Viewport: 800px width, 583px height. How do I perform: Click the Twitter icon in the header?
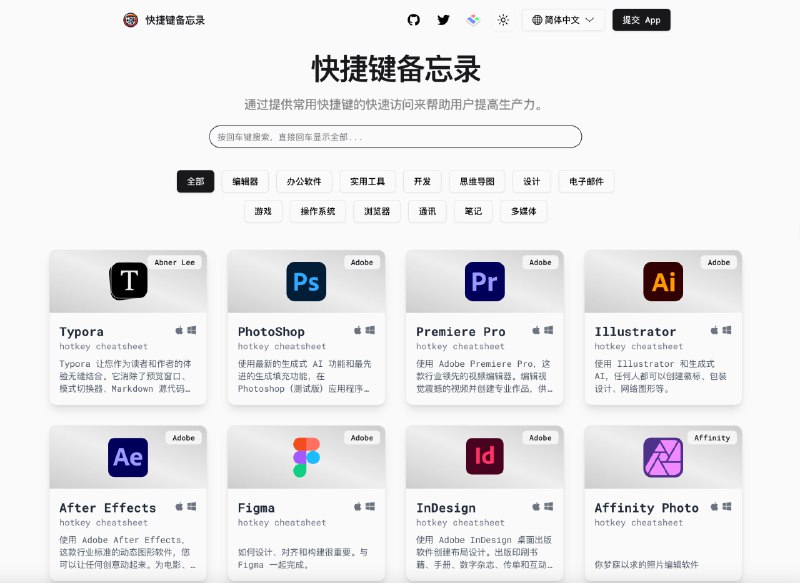click(443, 19)
